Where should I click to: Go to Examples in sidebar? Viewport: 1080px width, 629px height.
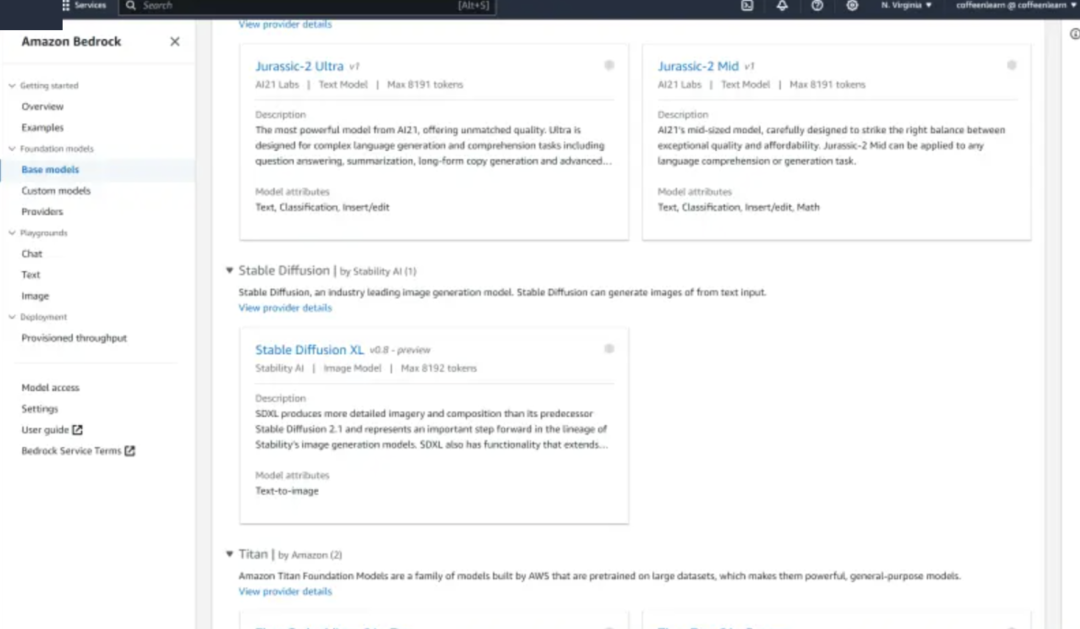42,127
